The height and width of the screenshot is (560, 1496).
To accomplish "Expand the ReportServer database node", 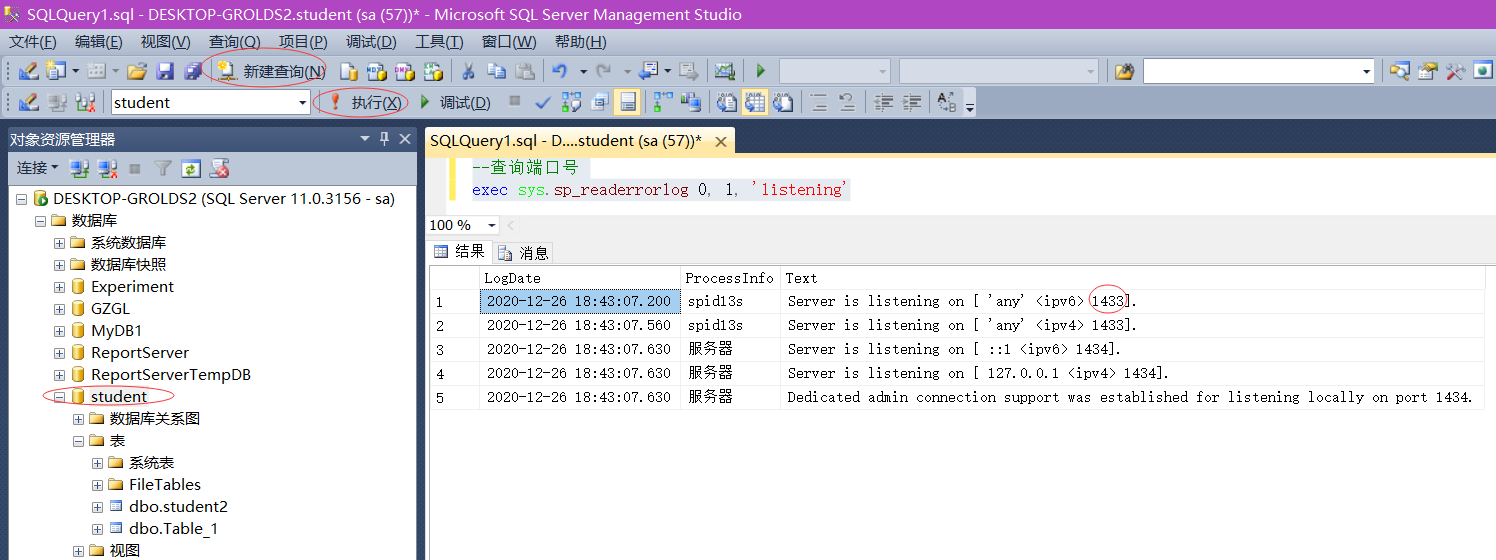I will tap(59, 353).
